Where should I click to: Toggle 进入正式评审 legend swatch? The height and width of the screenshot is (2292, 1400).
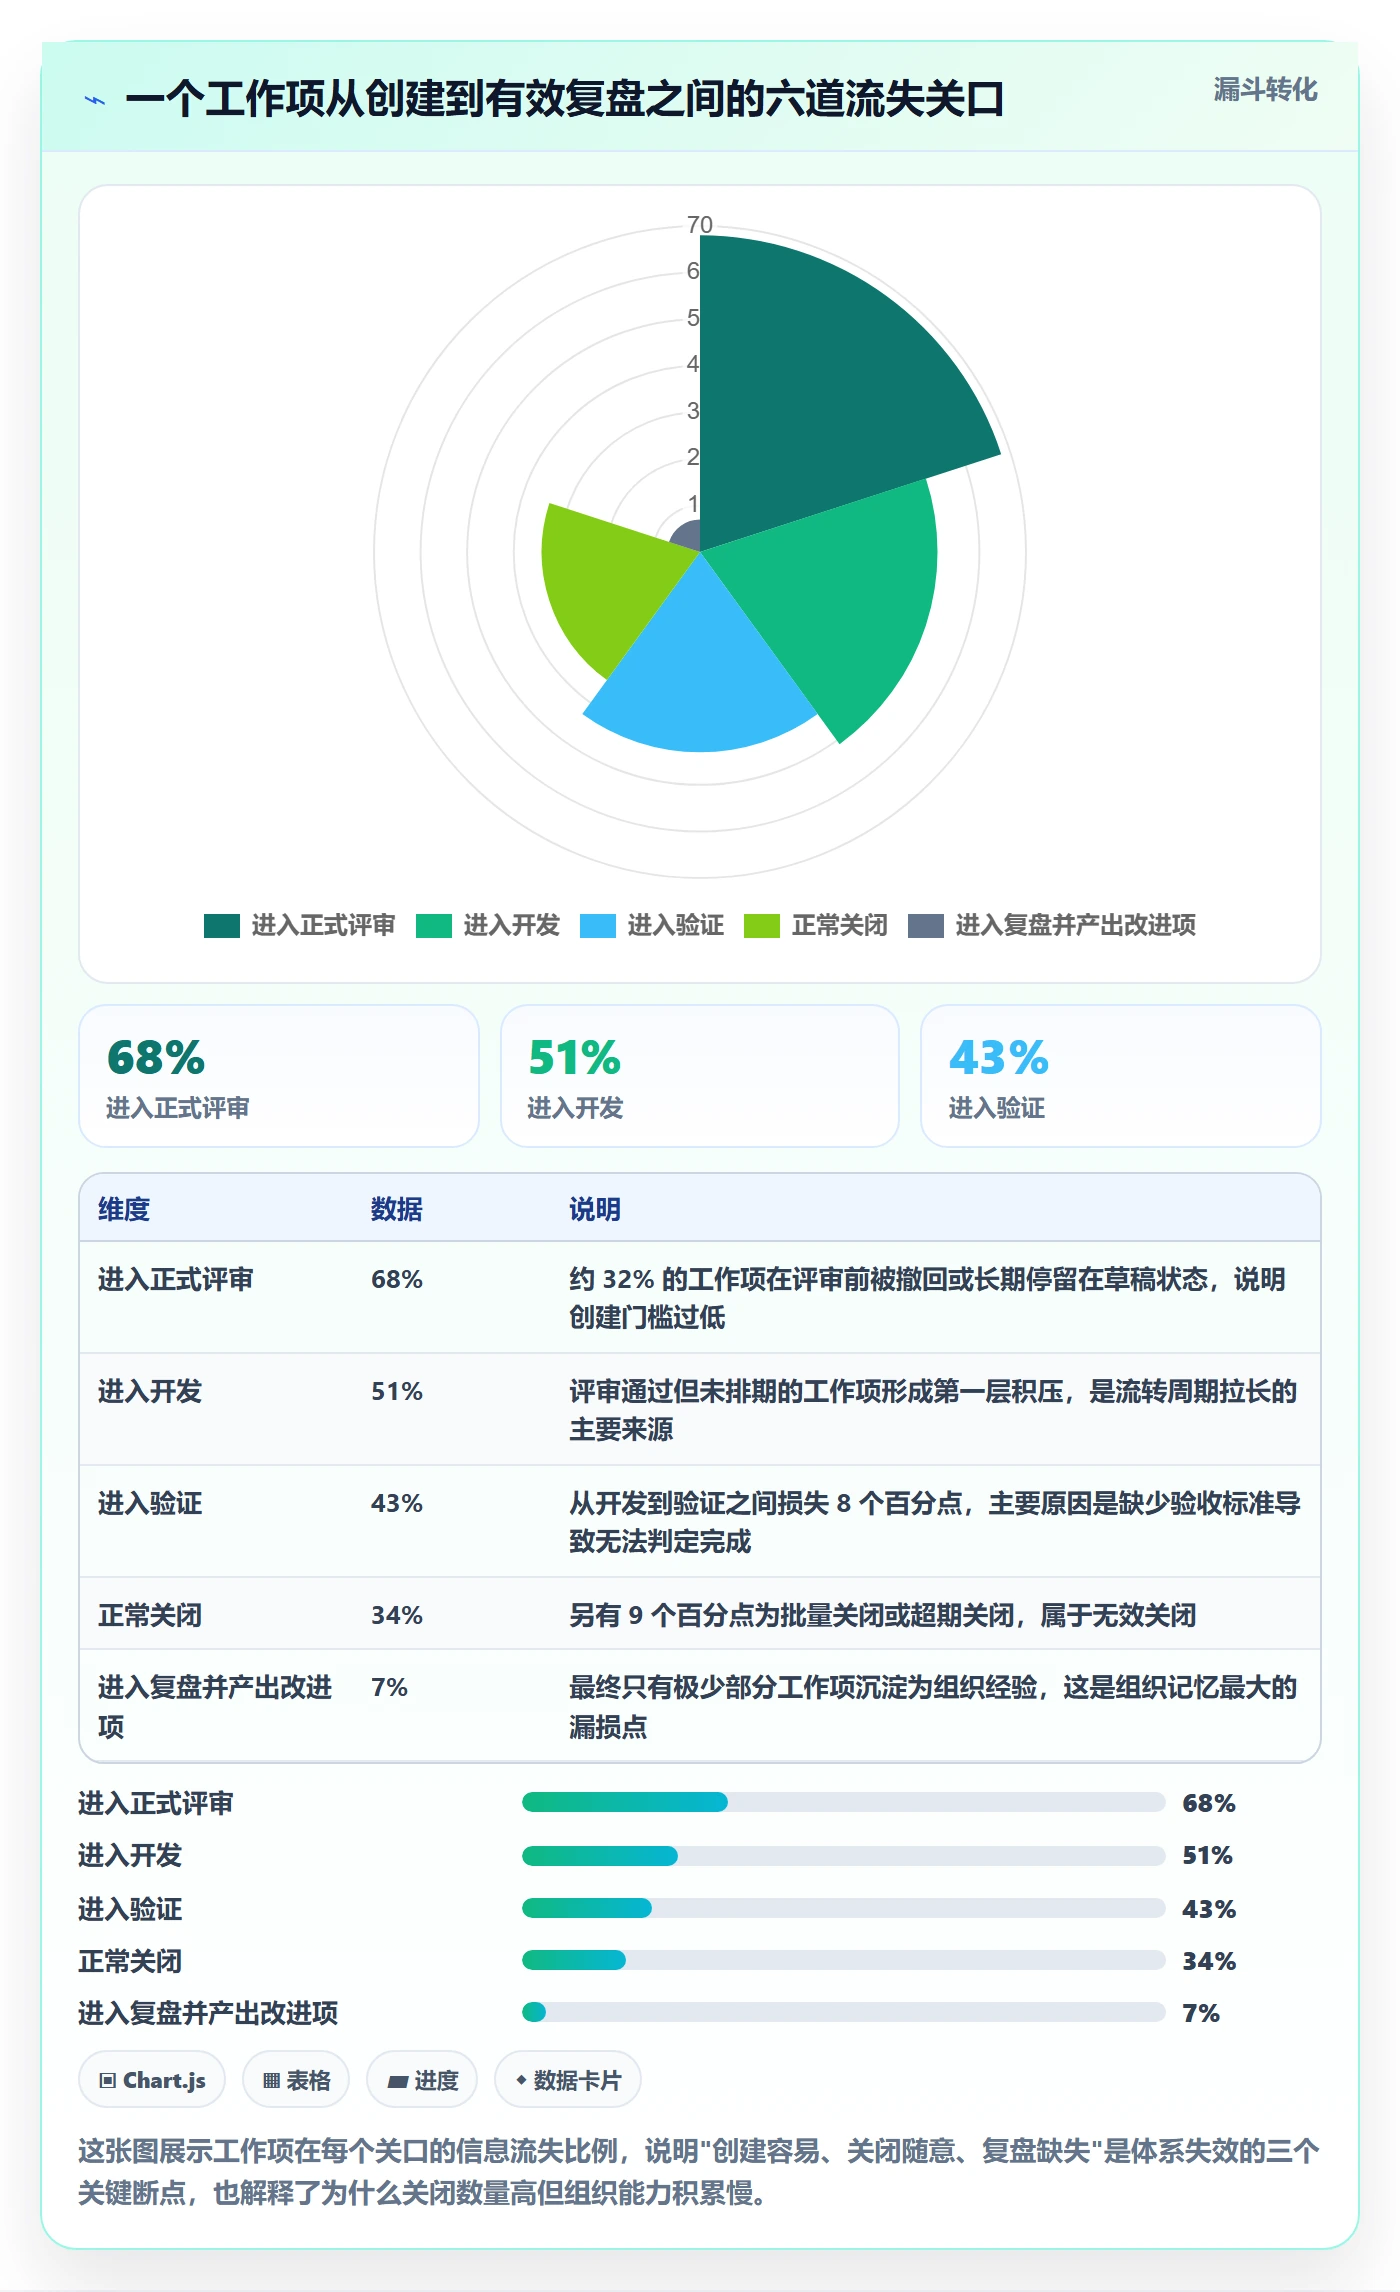point(222,925)
